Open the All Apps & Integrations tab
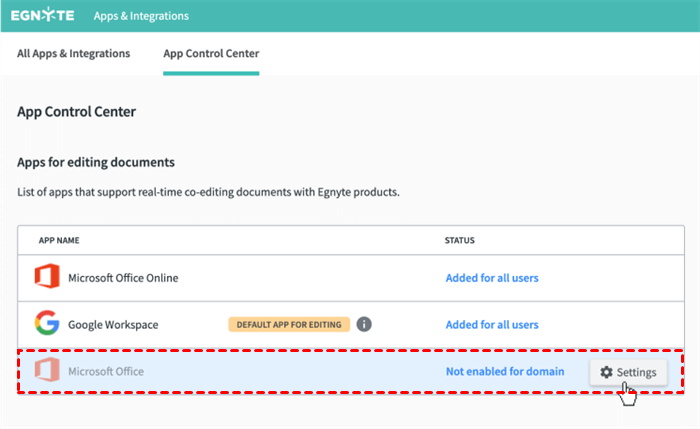 tap(74, 53)
